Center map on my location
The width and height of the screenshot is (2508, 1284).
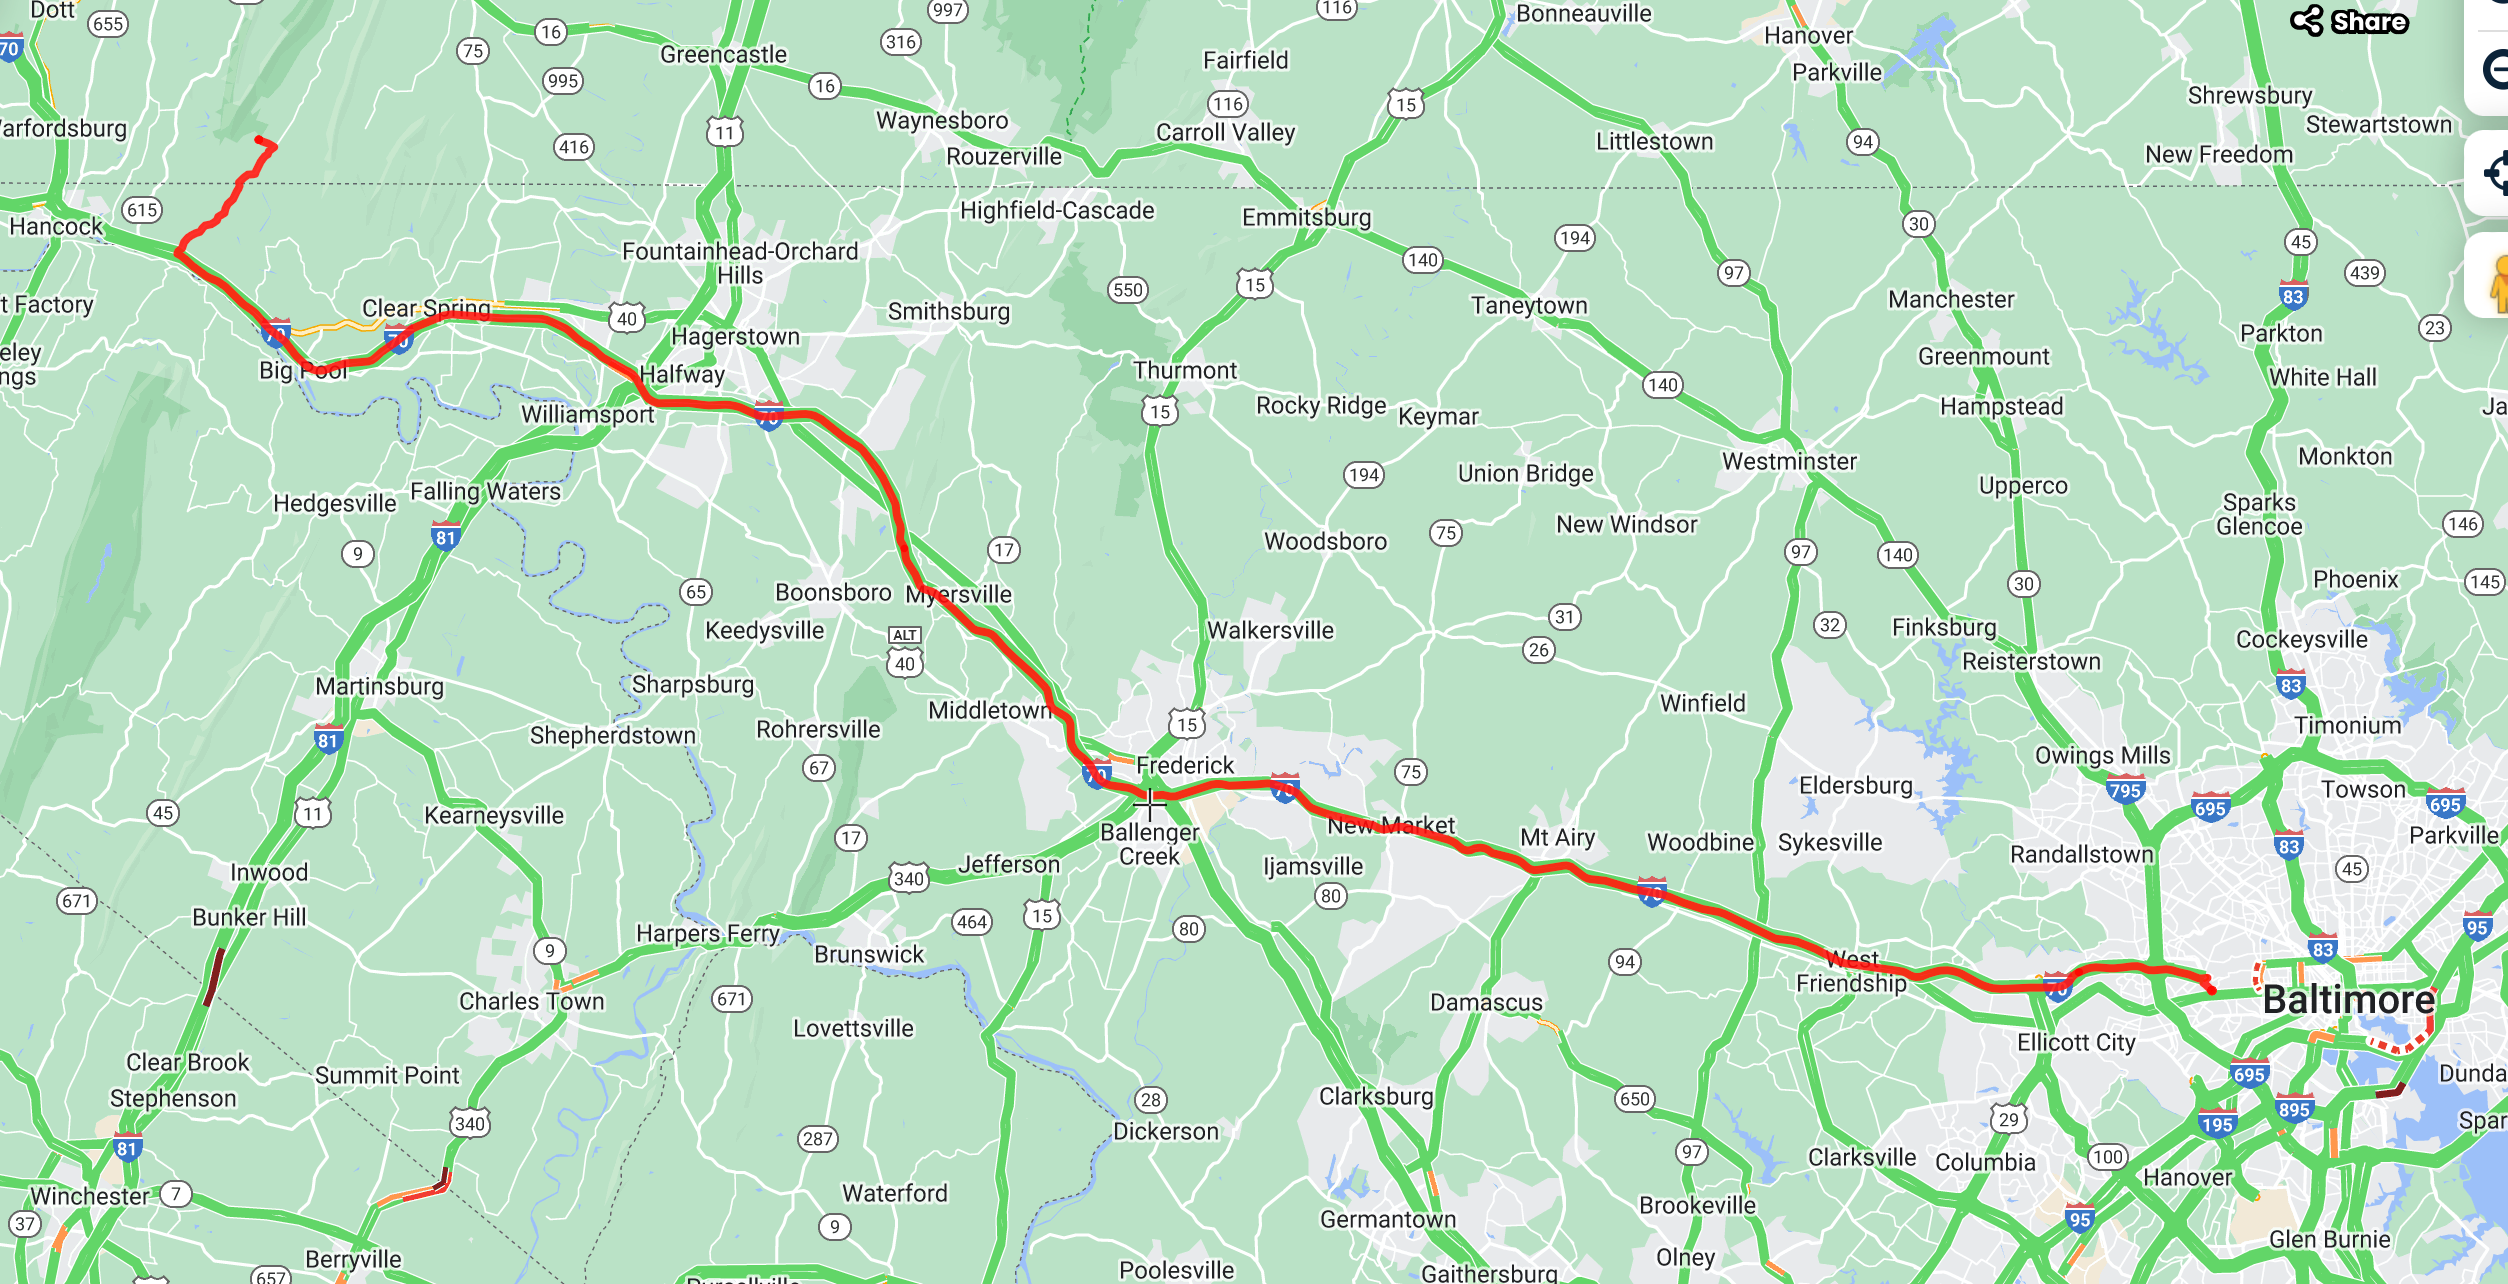2494,173
